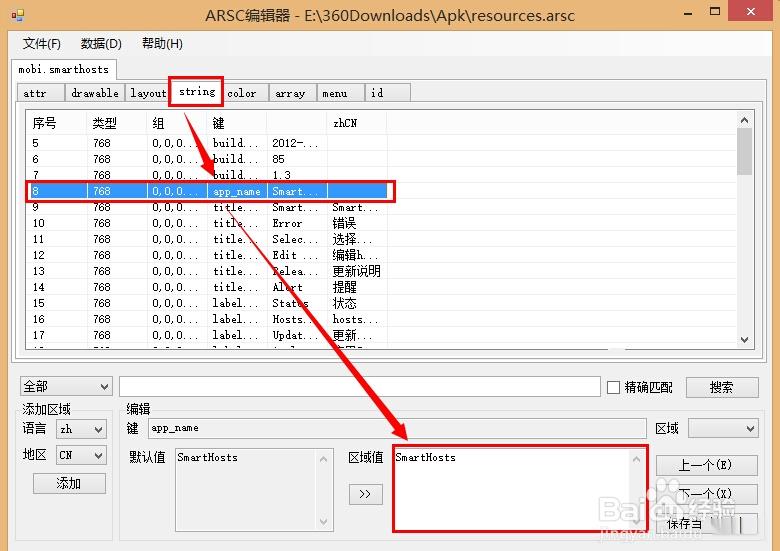This screenshot has height=551, width=780.
Task: Select row 16 with Hosts... value
Action: coord(206,319)
